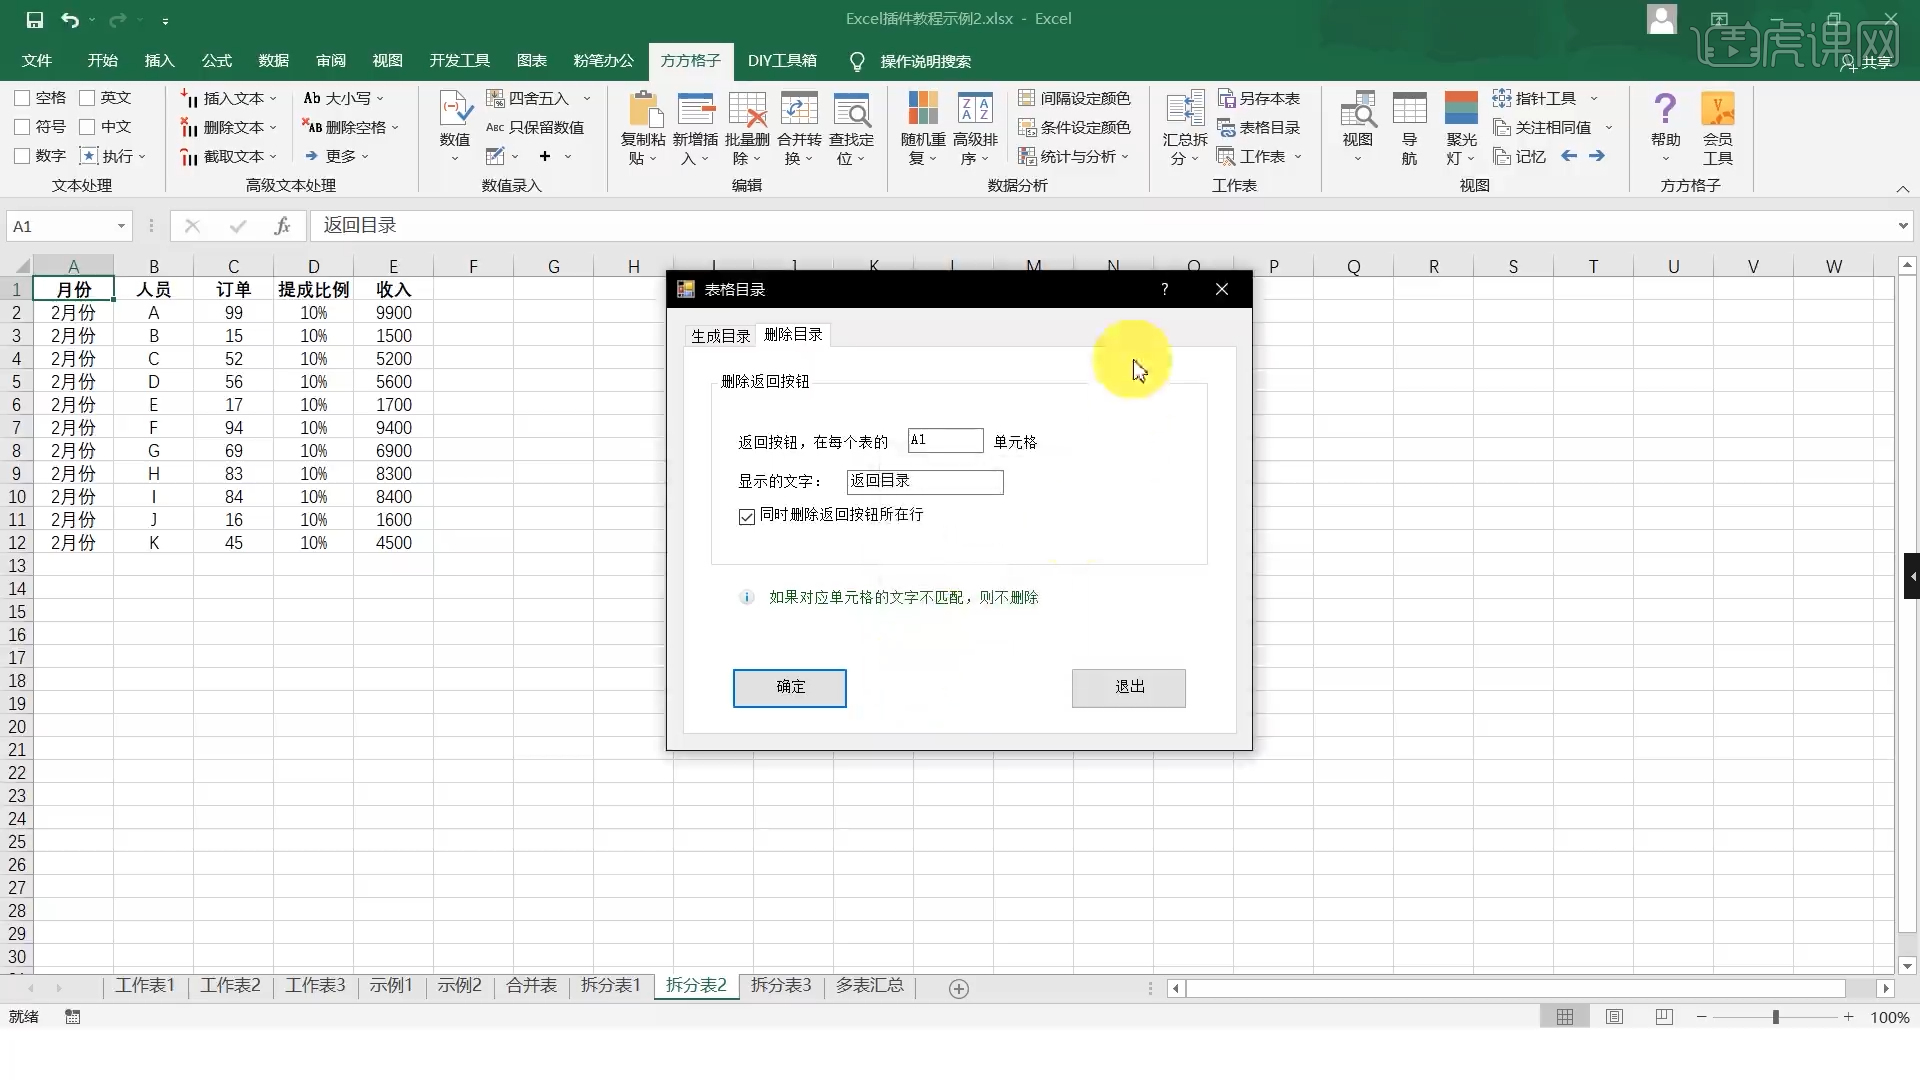Click the 执行 button
Image resolution: width=1920 pixels, height=1080 pixels.
pos(113,156)
